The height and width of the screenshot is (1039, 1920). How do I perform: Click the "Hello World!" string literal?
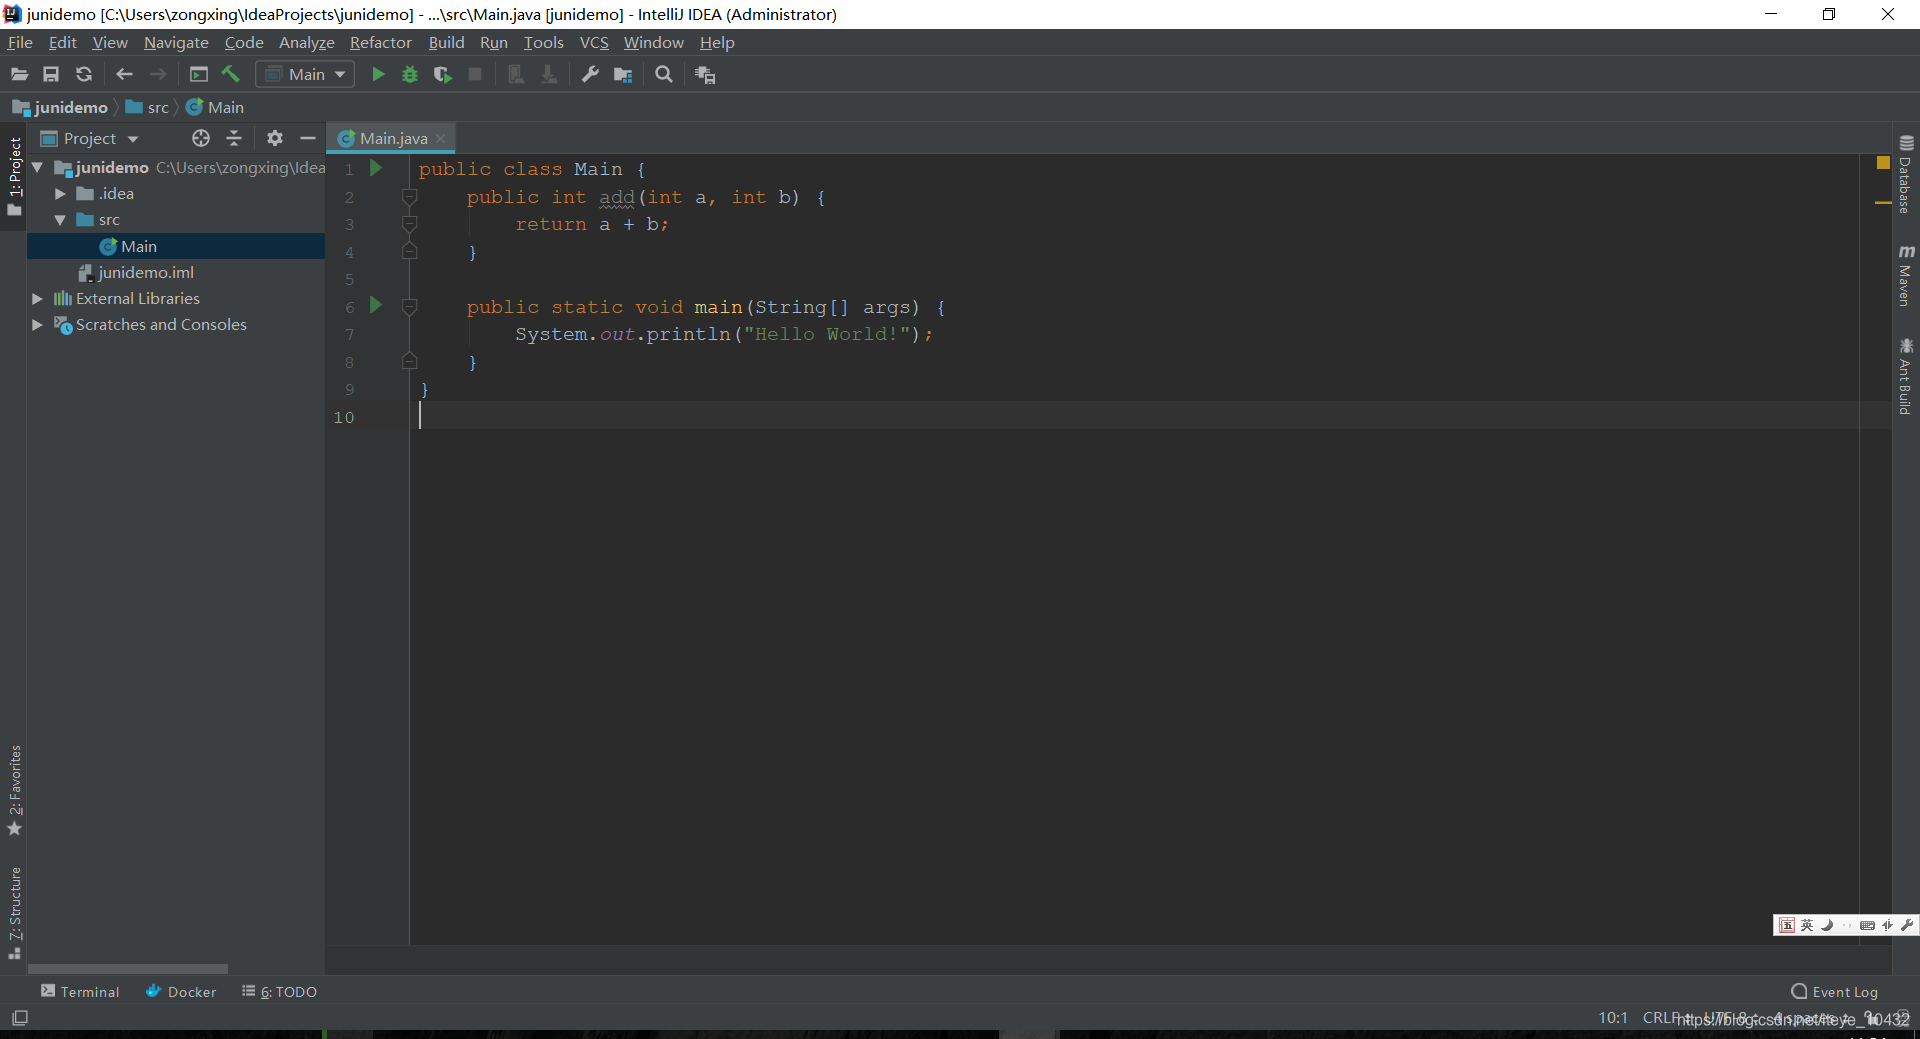[827, 334]
